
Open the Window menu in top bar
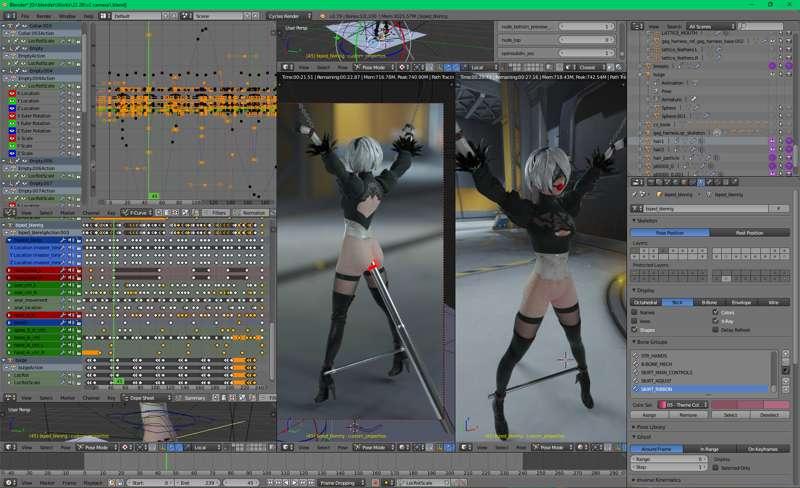67,16
